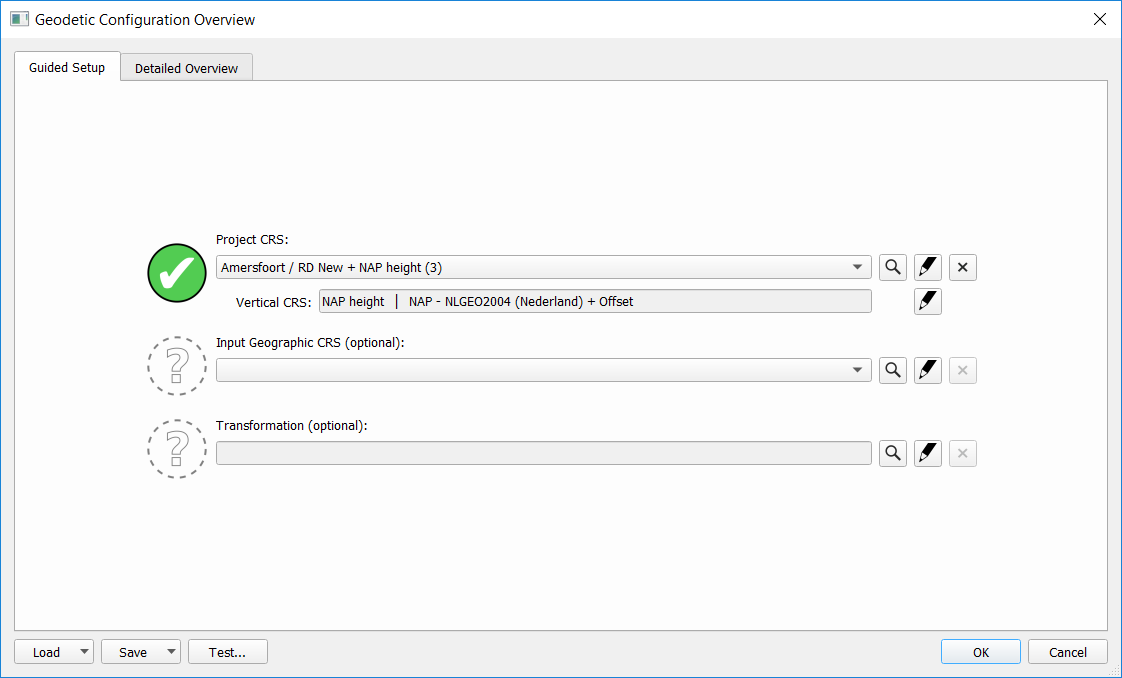This screenshot has height=678, width=1122.
Task: Open the Save button dropdown arrow
Action: pyautogui.click(x=171, y=652)
